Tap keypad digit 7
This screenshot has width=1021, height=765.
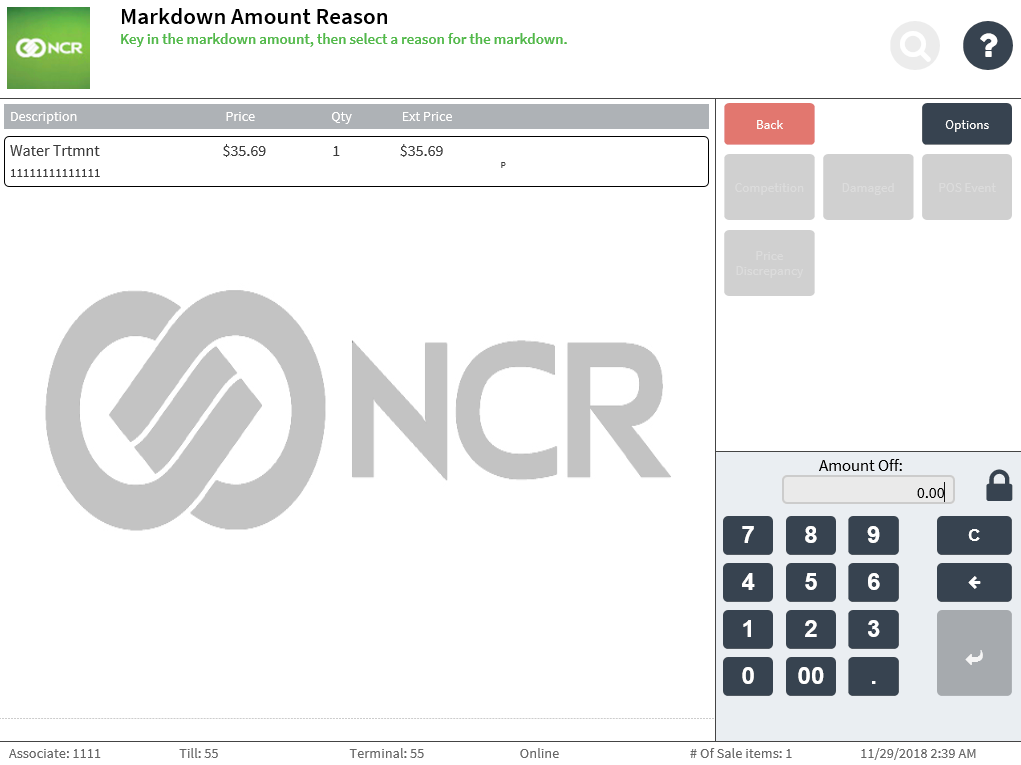pos(748,535)
